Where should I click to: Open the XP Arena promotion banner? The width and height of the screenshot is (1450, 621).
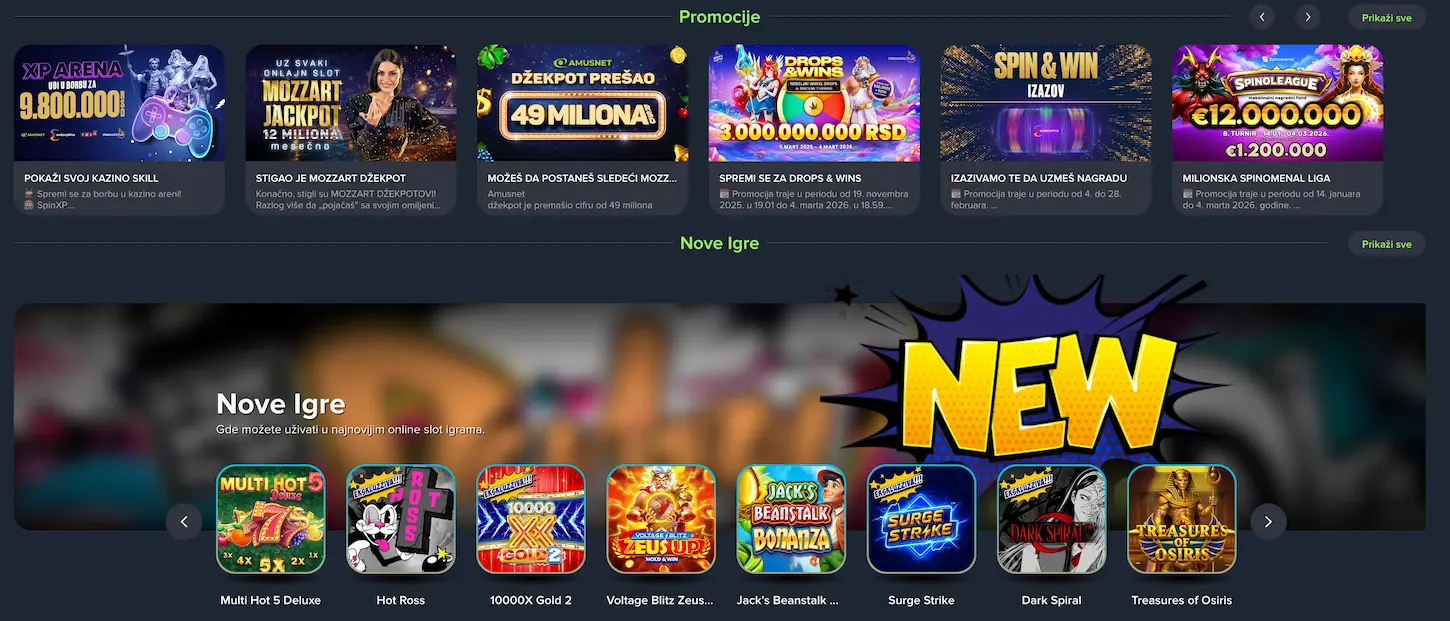(119, 102)
